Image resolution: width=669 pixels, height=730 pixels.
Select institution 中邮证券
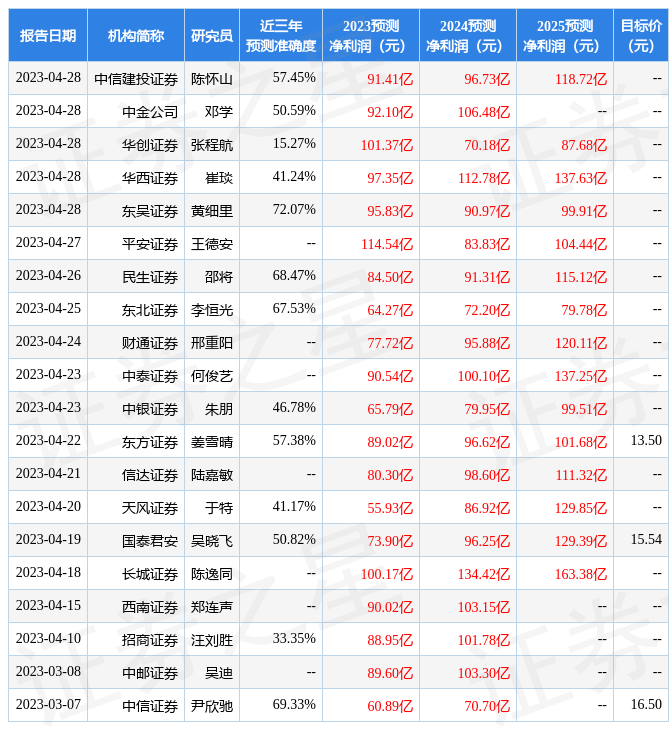coord(150,673)
